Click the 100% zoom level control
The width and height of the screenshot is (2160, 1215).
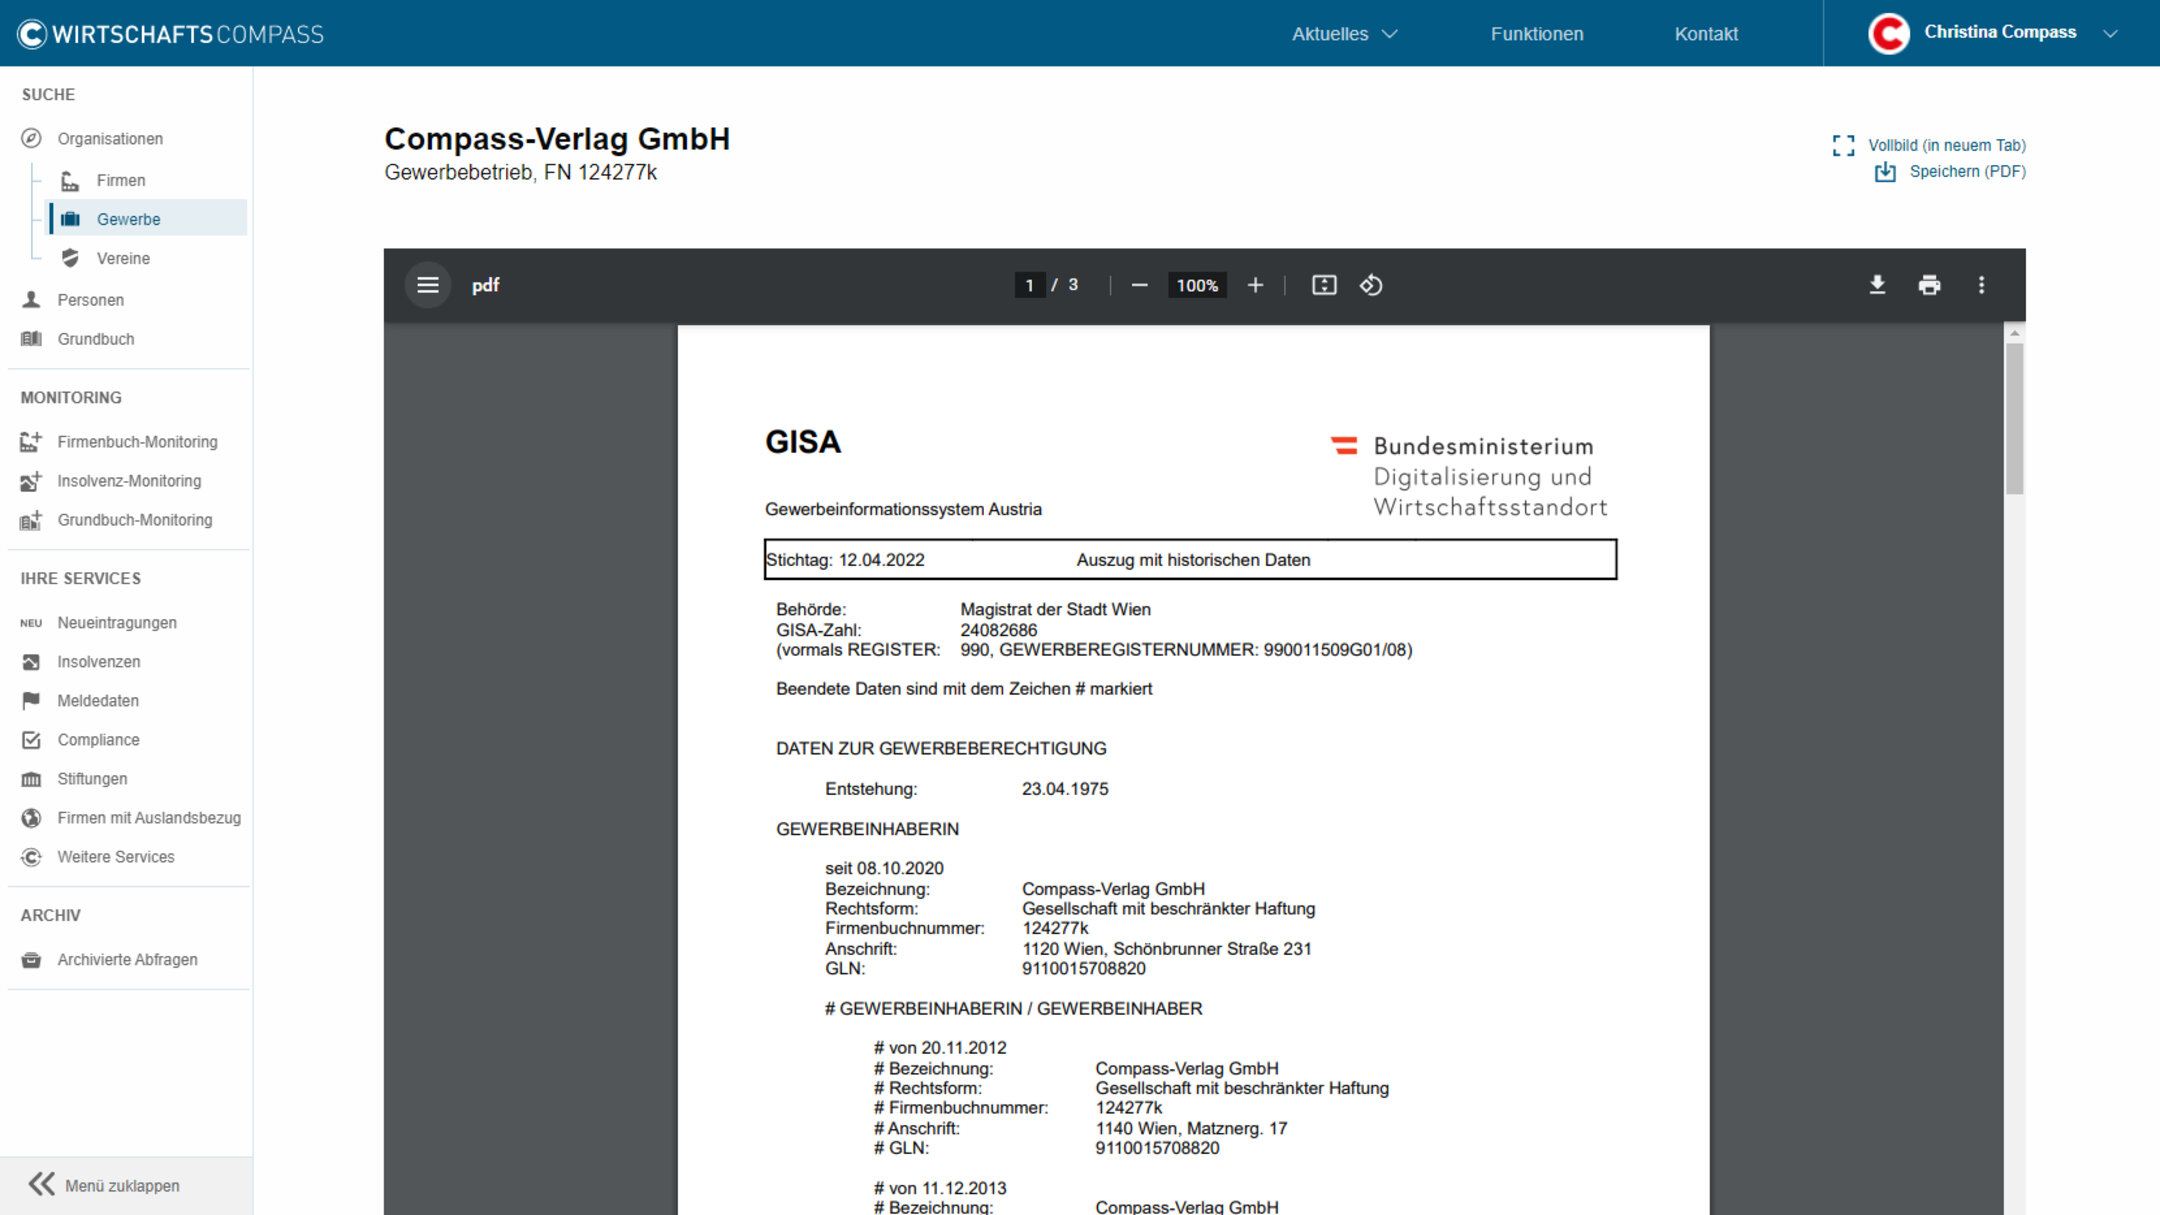coord(1196,285)
